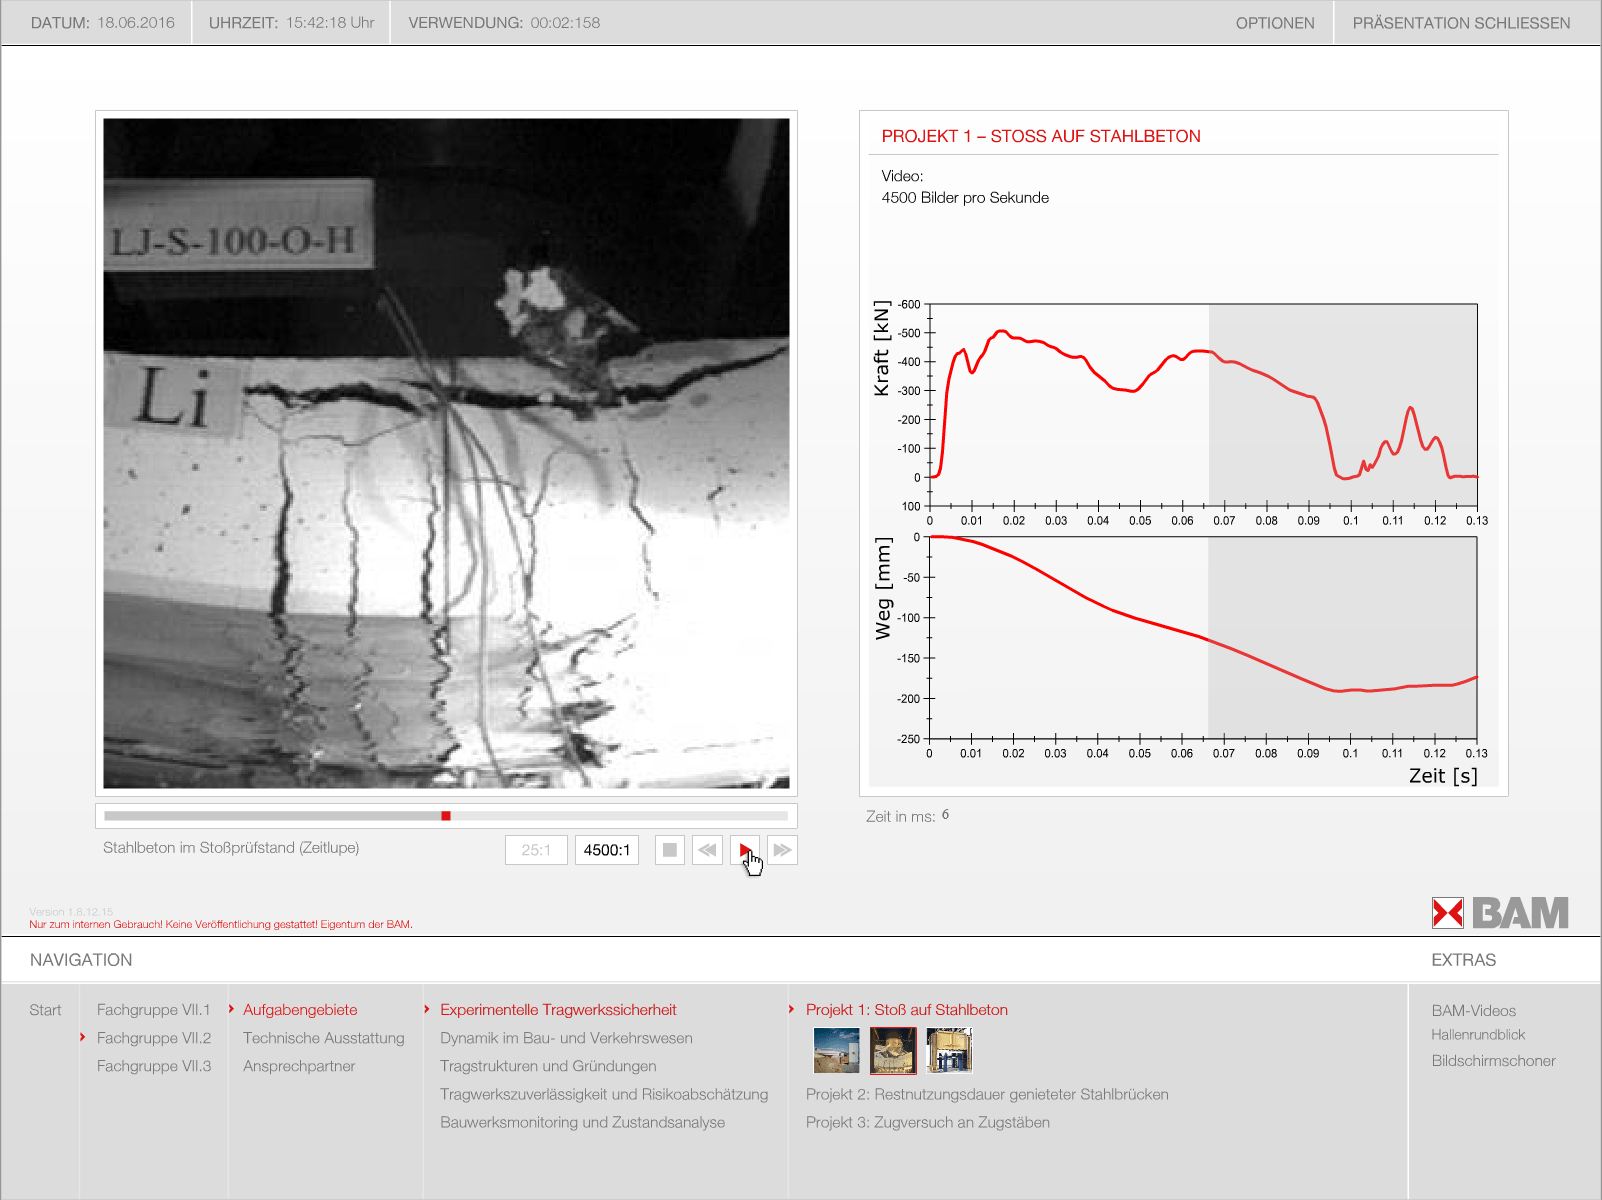Select Technische Ausstattung navigation item
The width and height of the screenshot is (1602, 1200).
[324, 1038]
